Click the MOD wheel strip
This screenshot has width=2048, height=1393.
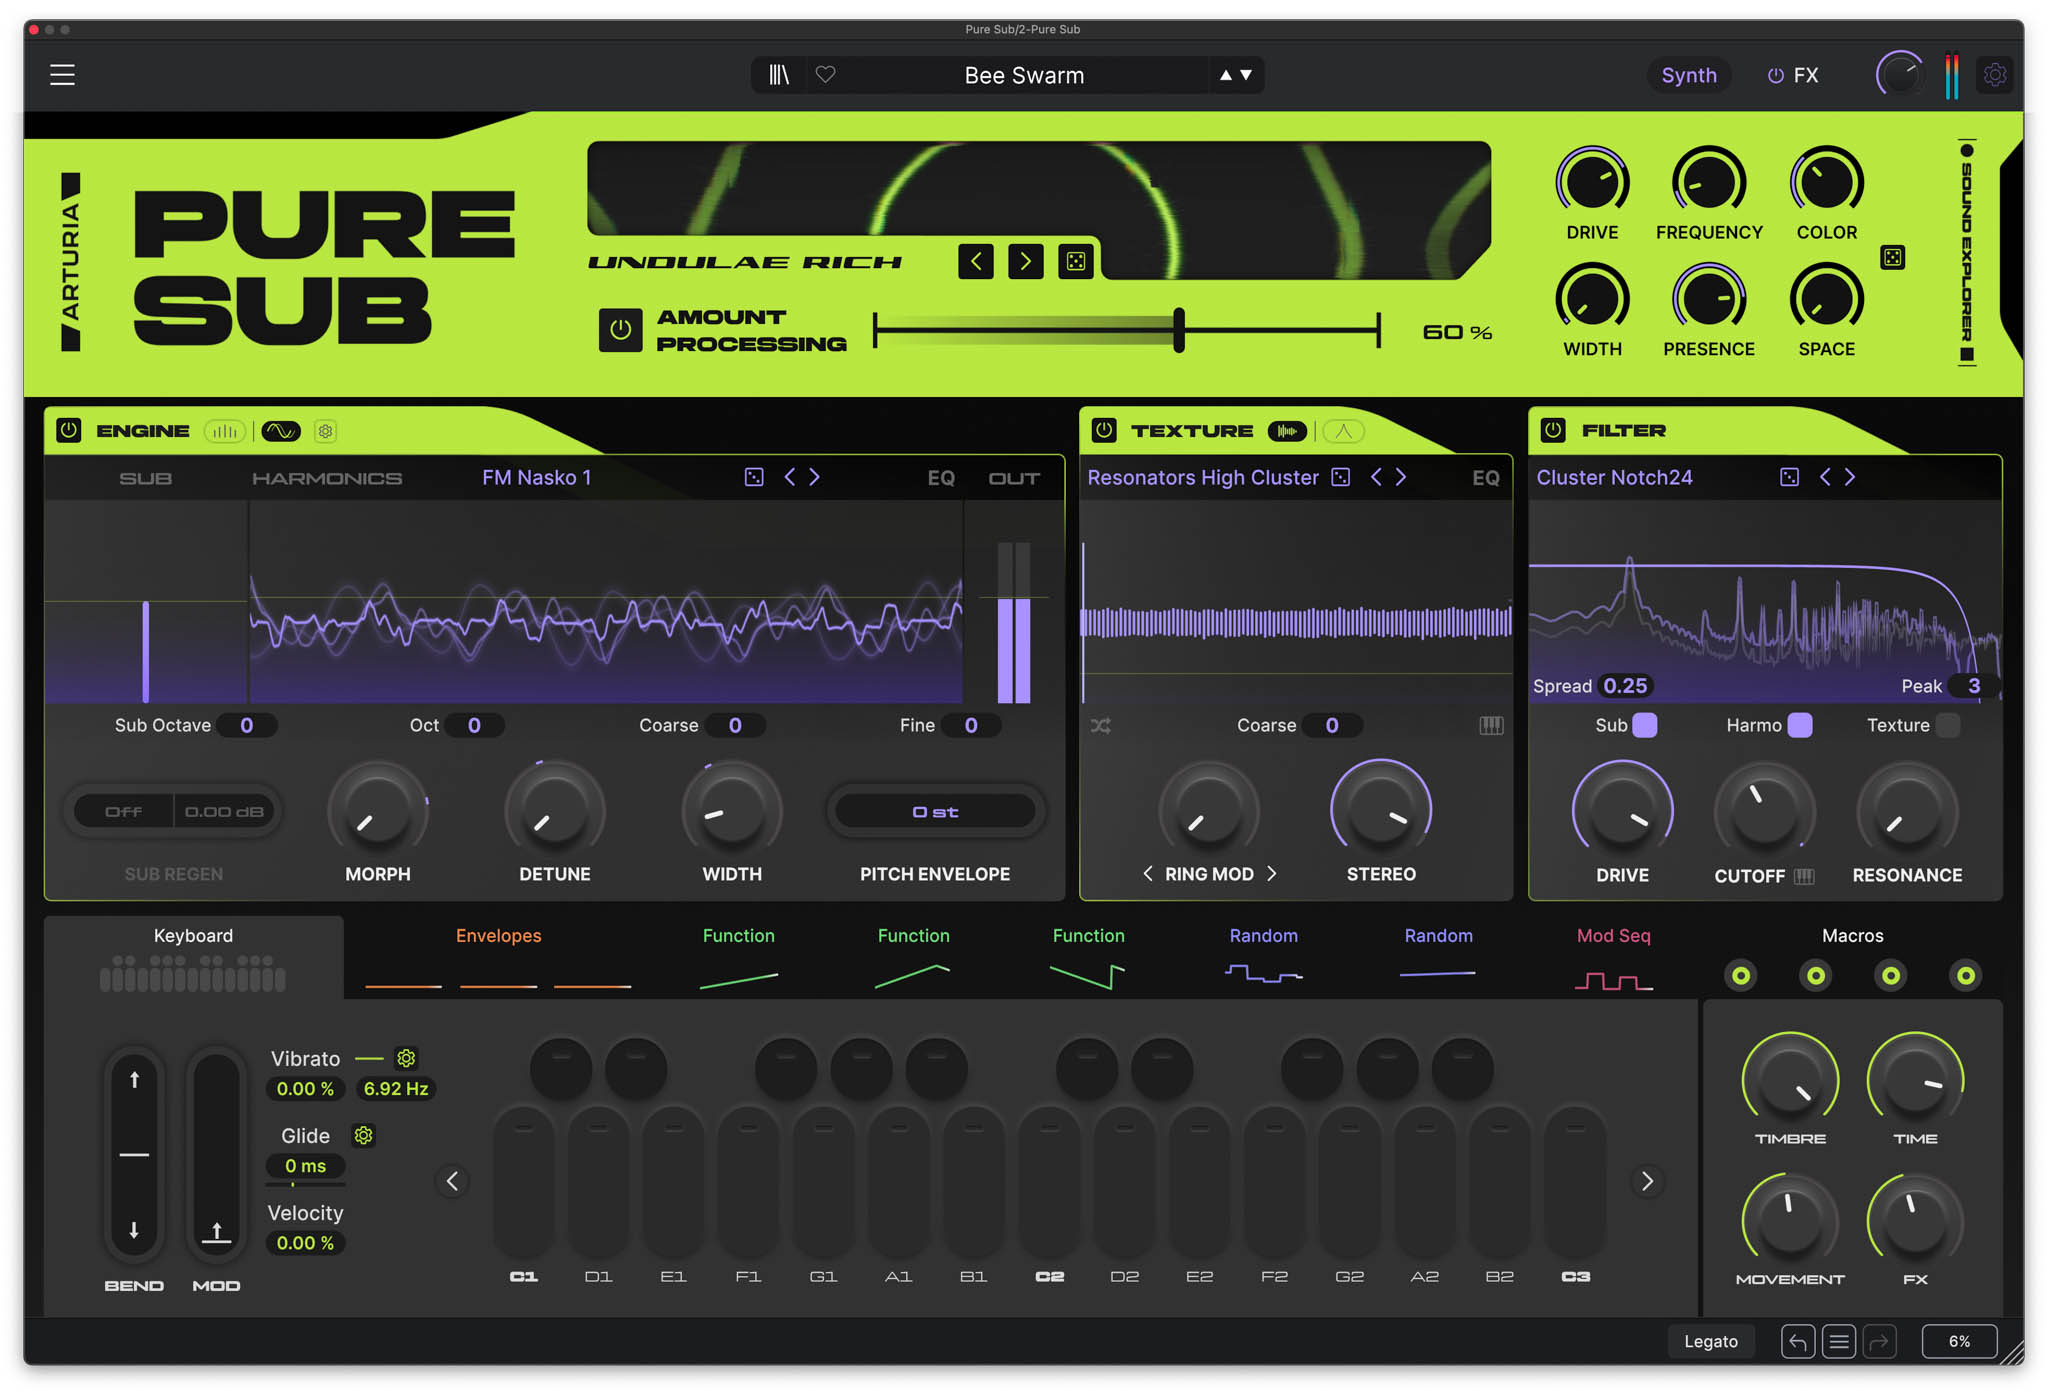pos(216,1155)
